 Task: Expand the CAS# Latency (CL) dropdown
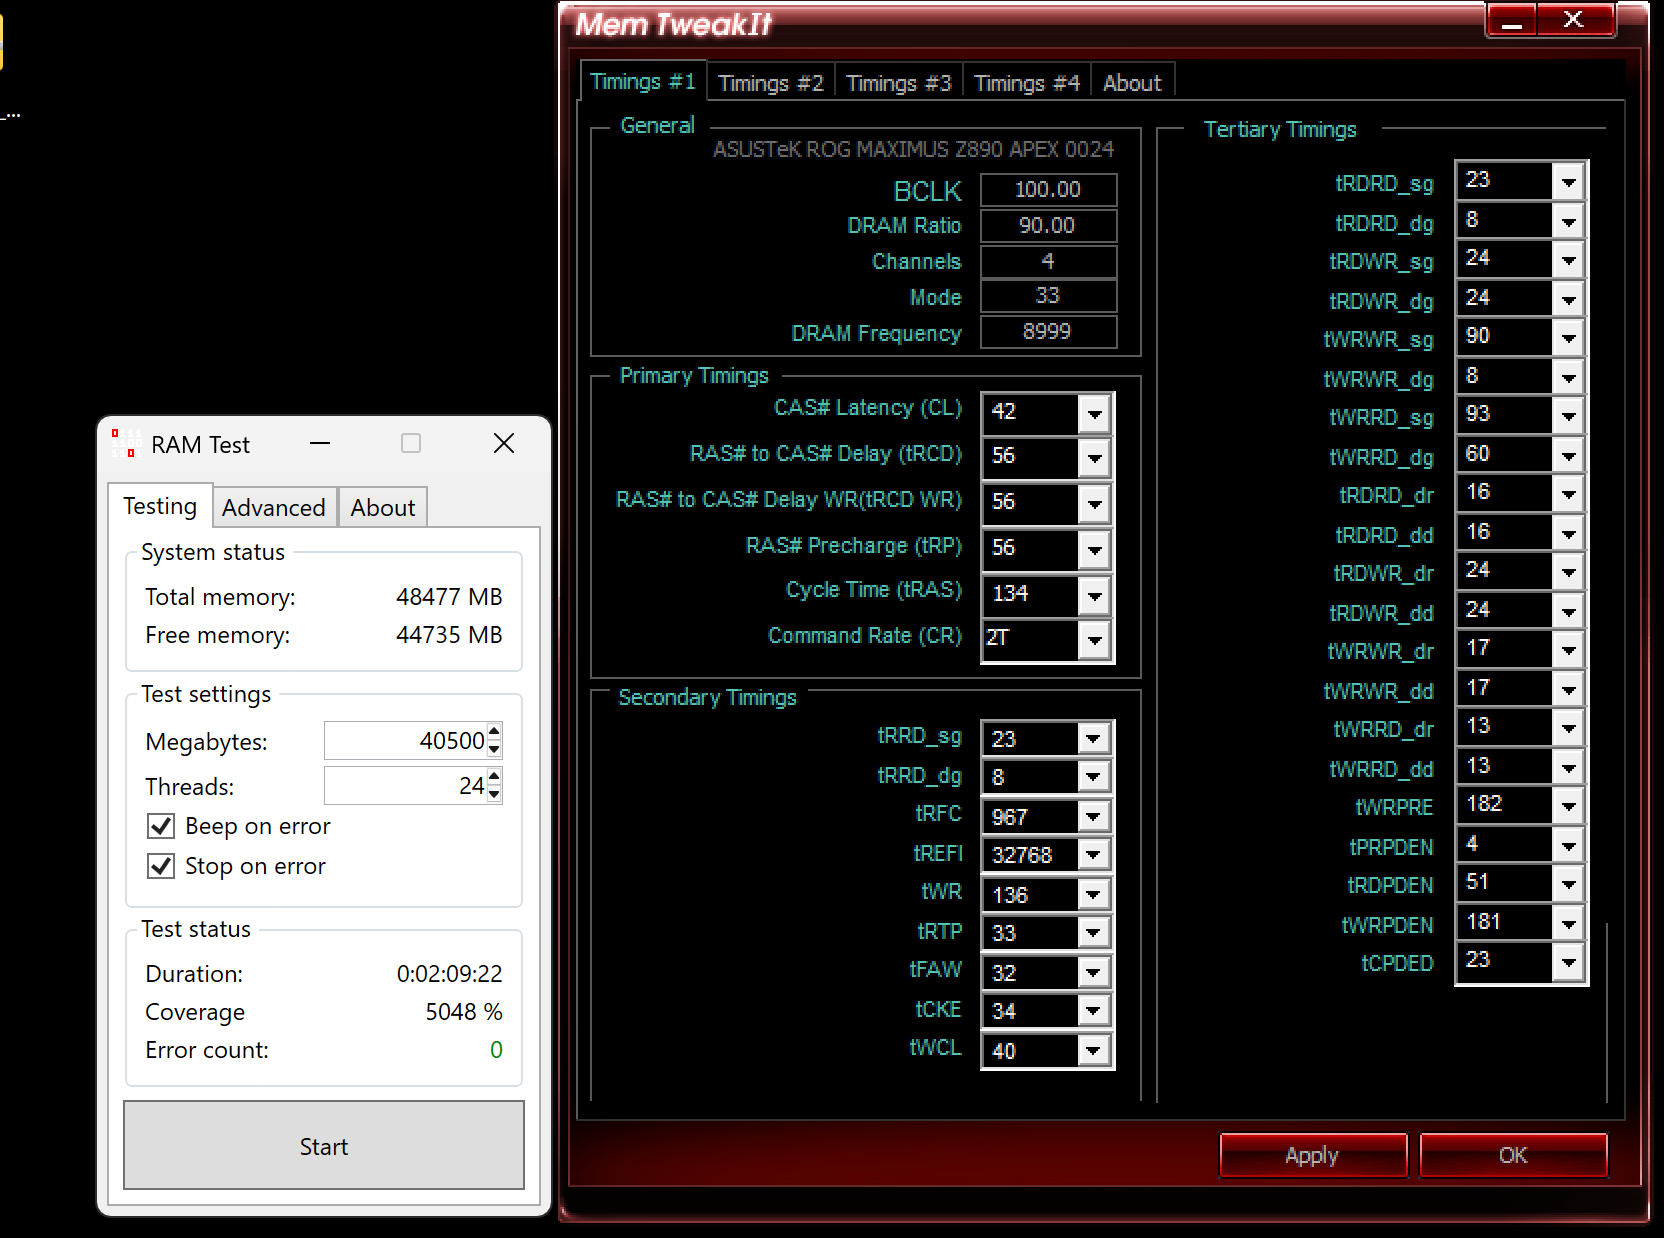click(x=1095, y=413)
